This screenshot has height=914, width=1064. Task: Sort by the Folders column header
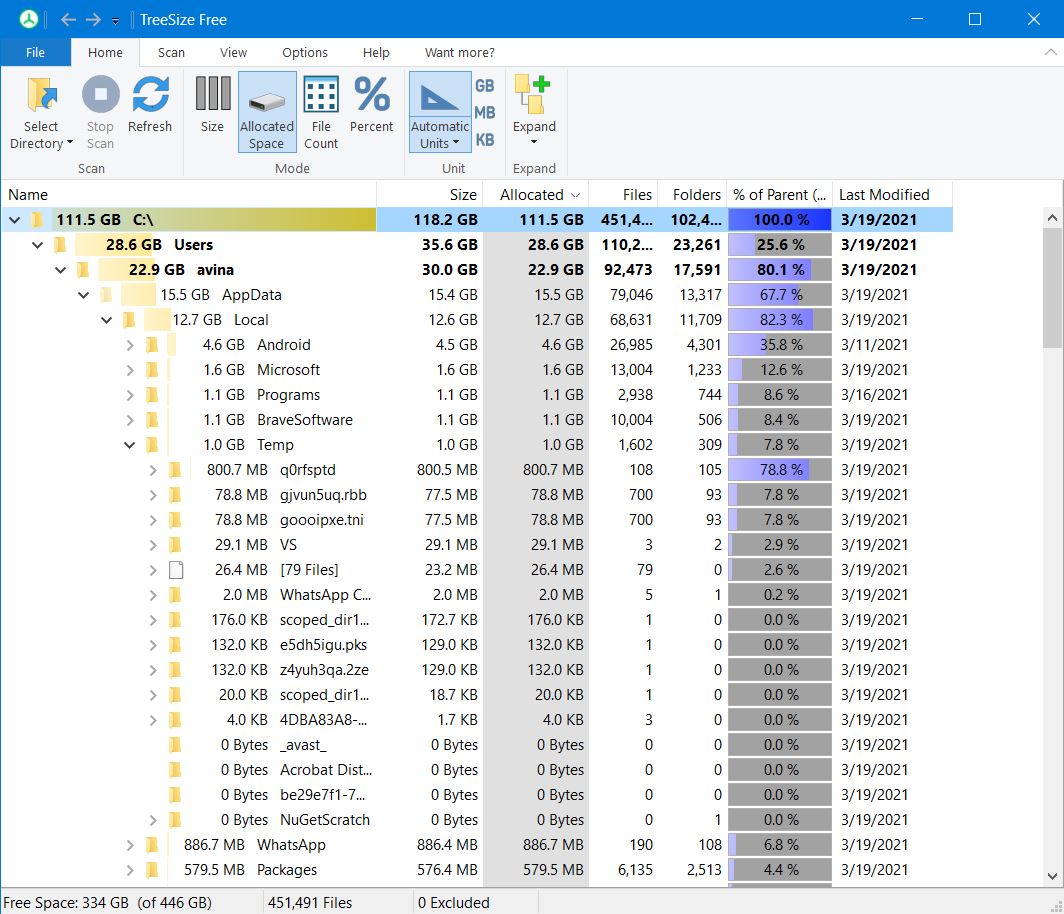(x=692, y=195)
